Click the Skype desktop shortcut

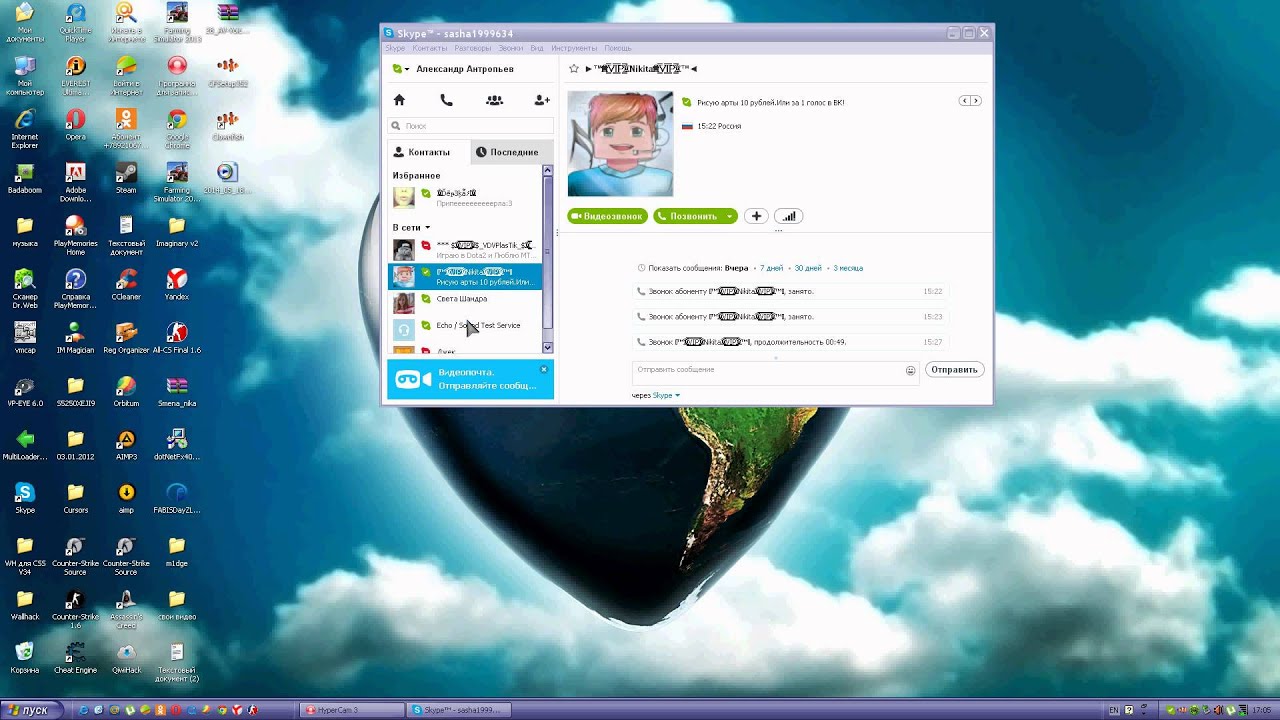pos(25,497)
